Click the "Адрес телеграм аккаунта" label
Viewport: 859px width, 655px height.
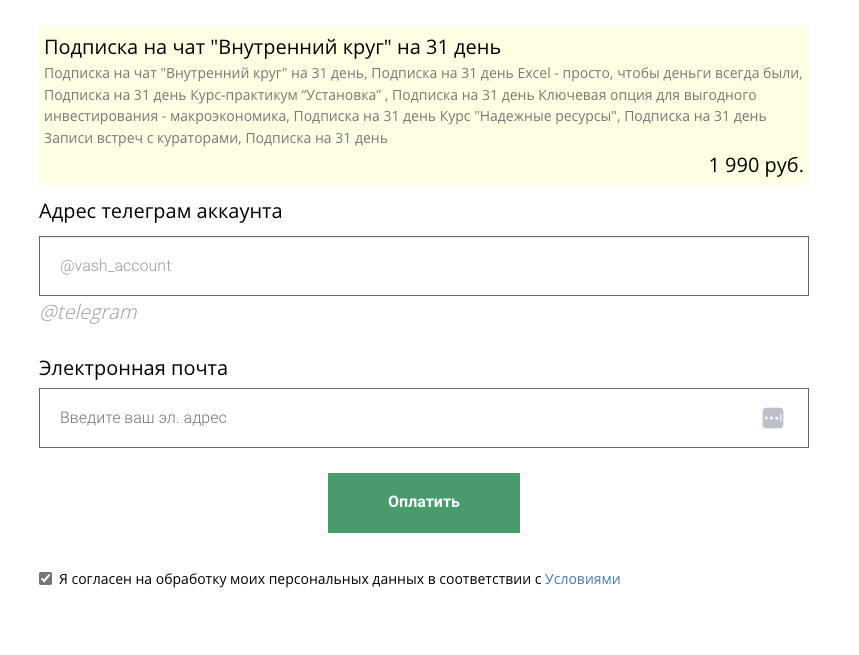[160, 211]
